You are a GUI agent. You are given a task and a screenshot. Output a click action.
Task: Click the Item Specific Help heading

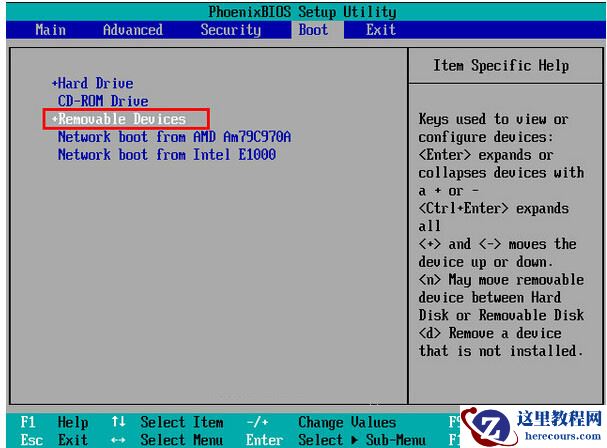[x=501, y=65]
